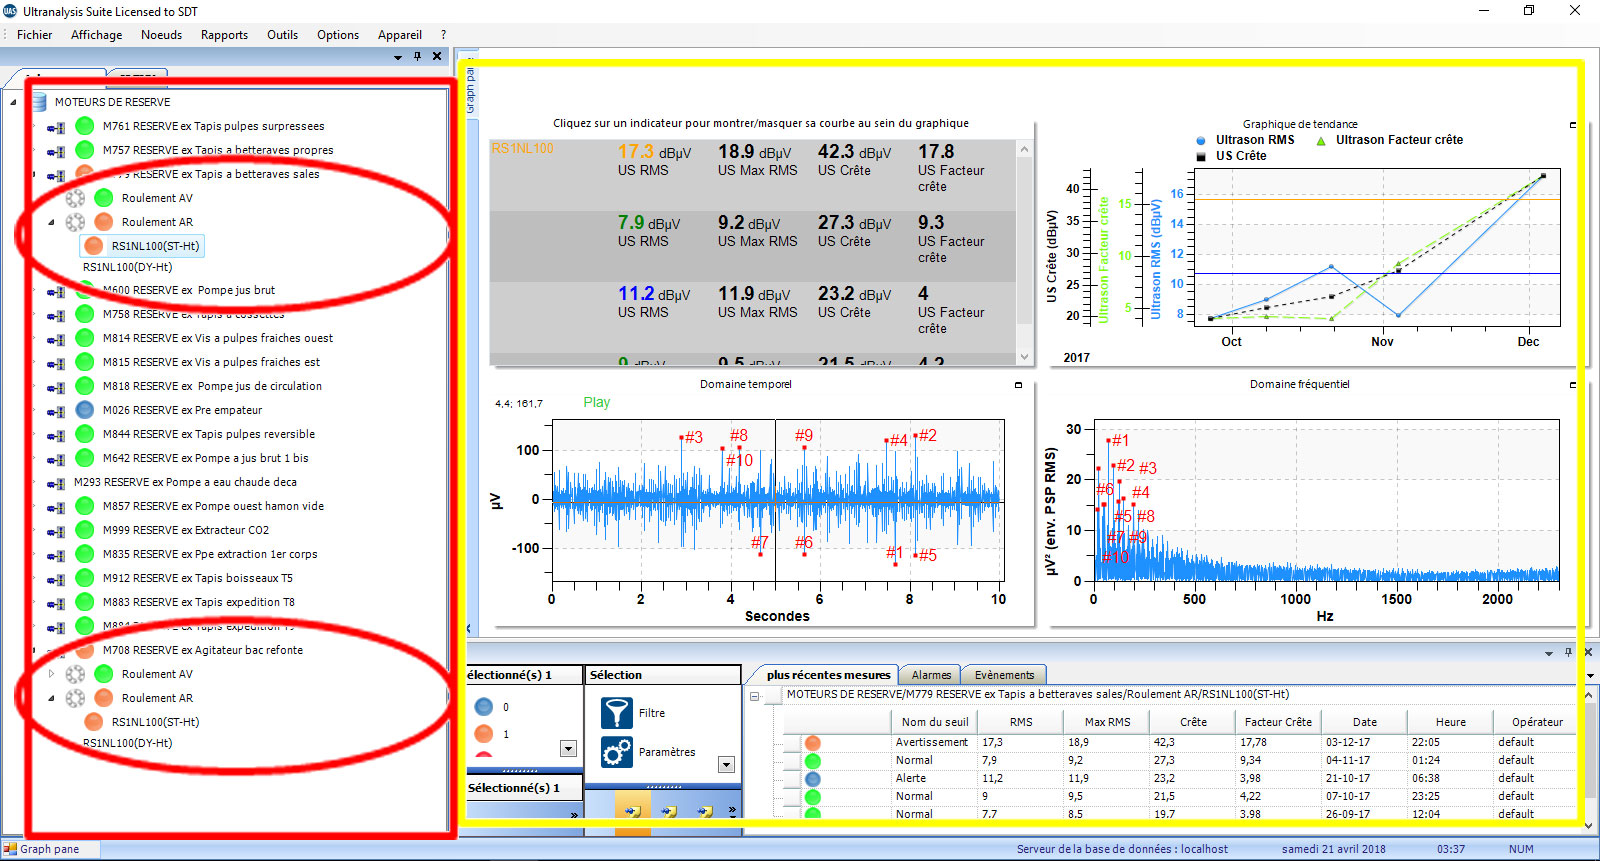Pin the measurements panel with pushpin icon
Screen dimensions: 1600x861
pyautogui.click(x=1568, y=652)
